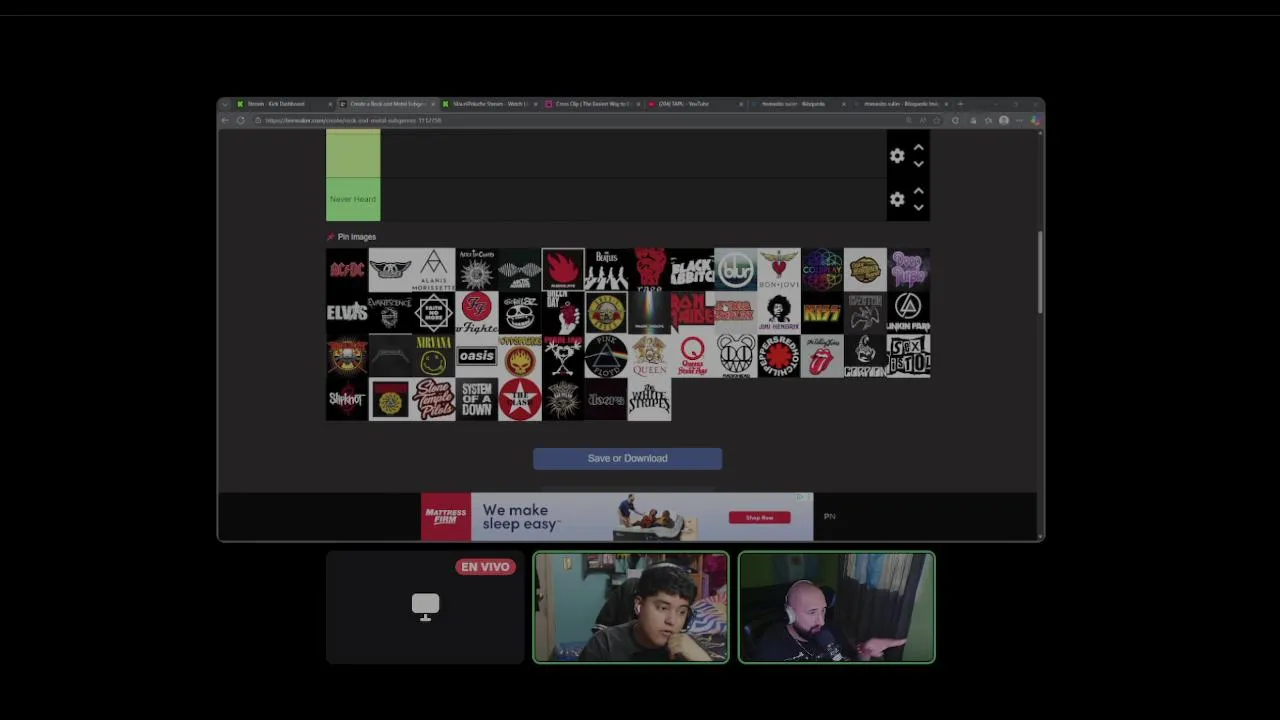The height and width of the screenshot is (720, 1280).
Task: Pick the Evanescence logo
Action: [x=390, y=313]
